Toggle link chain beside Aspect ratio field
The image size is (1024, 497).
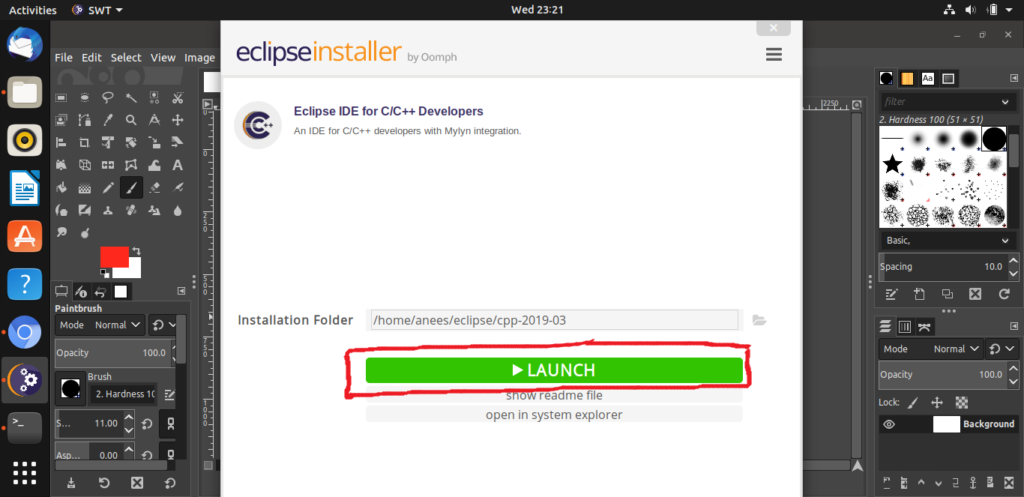coord(170,455)
